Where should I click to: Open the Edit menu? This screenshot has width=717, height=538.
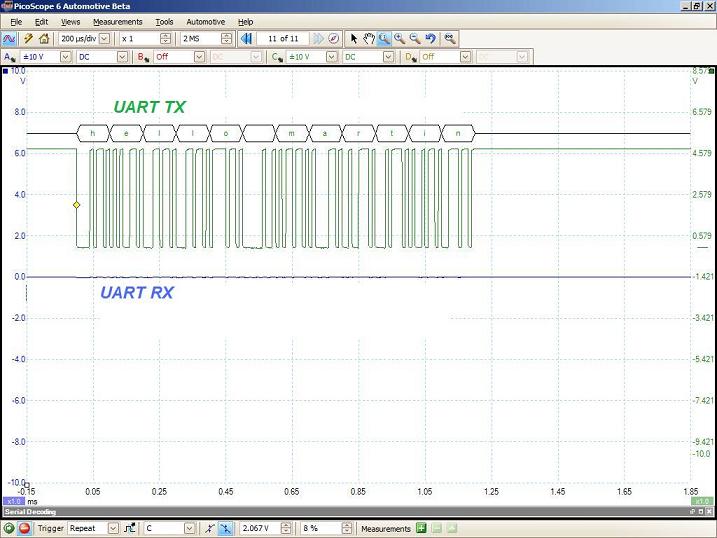(x=42, y=22)
